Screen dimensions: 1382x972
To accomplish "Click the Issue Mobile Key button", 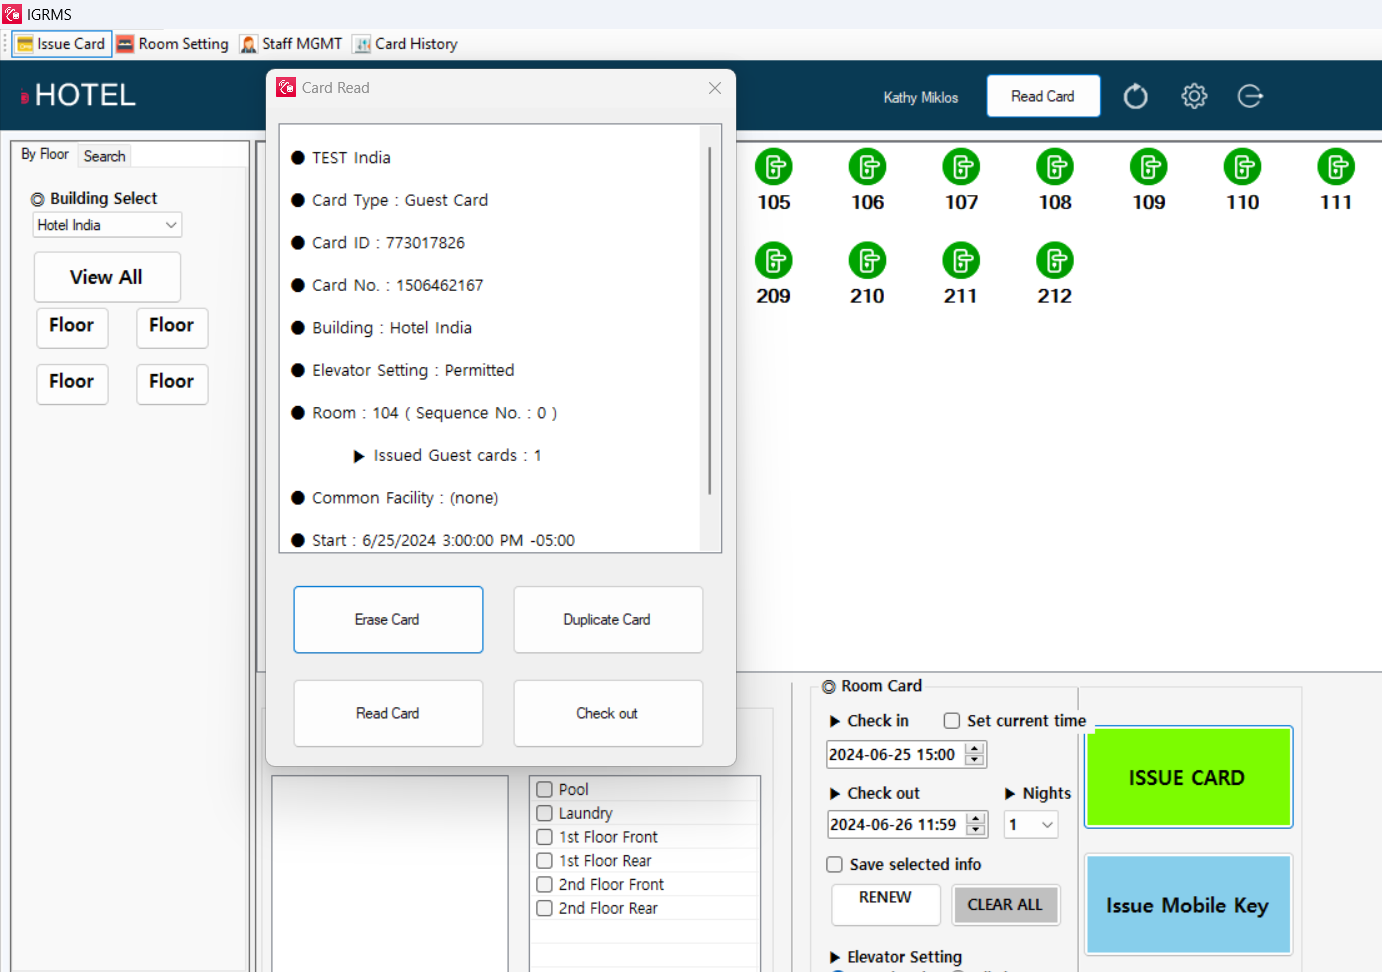I will (x=1188, y=905).
